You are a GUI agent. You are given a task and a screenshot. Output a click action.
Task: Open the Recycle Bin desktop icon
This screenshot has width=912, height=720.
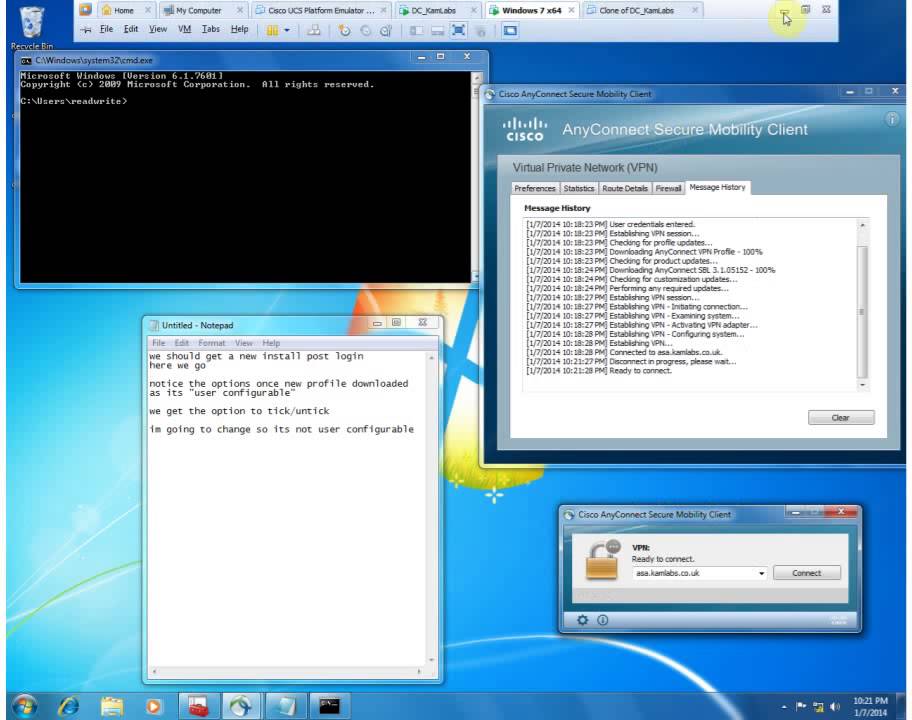click(x=32, y=27)
